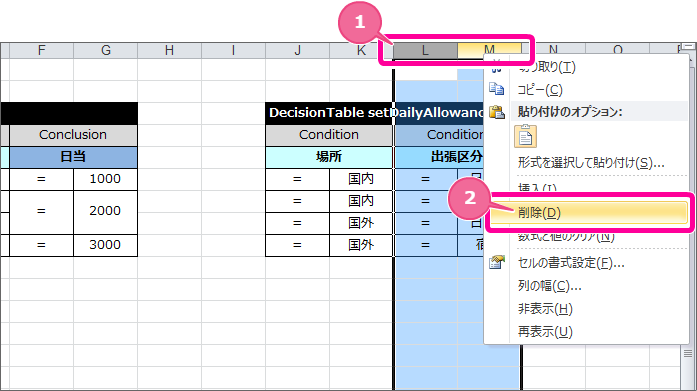
Task: Select cell containing 1000
Action: click(x=105, y=179)
